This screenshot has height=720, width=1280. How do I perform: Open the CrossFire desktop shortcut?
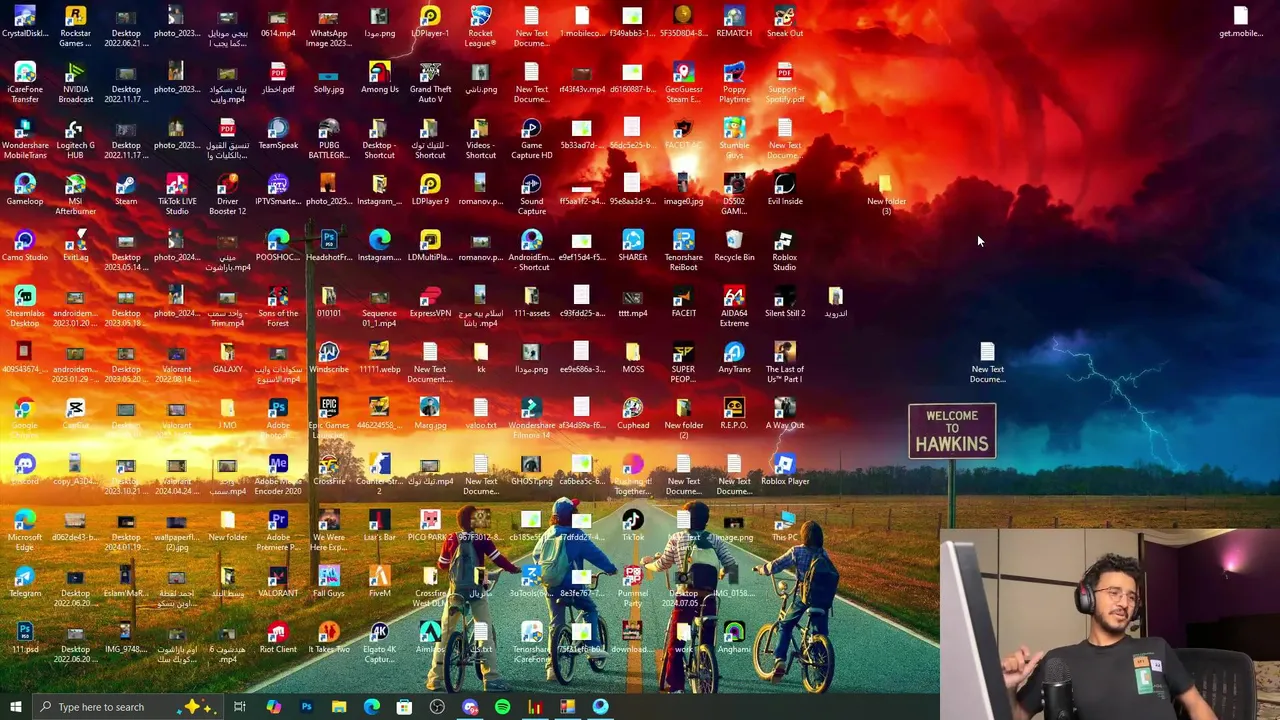[x=329, y=469]
